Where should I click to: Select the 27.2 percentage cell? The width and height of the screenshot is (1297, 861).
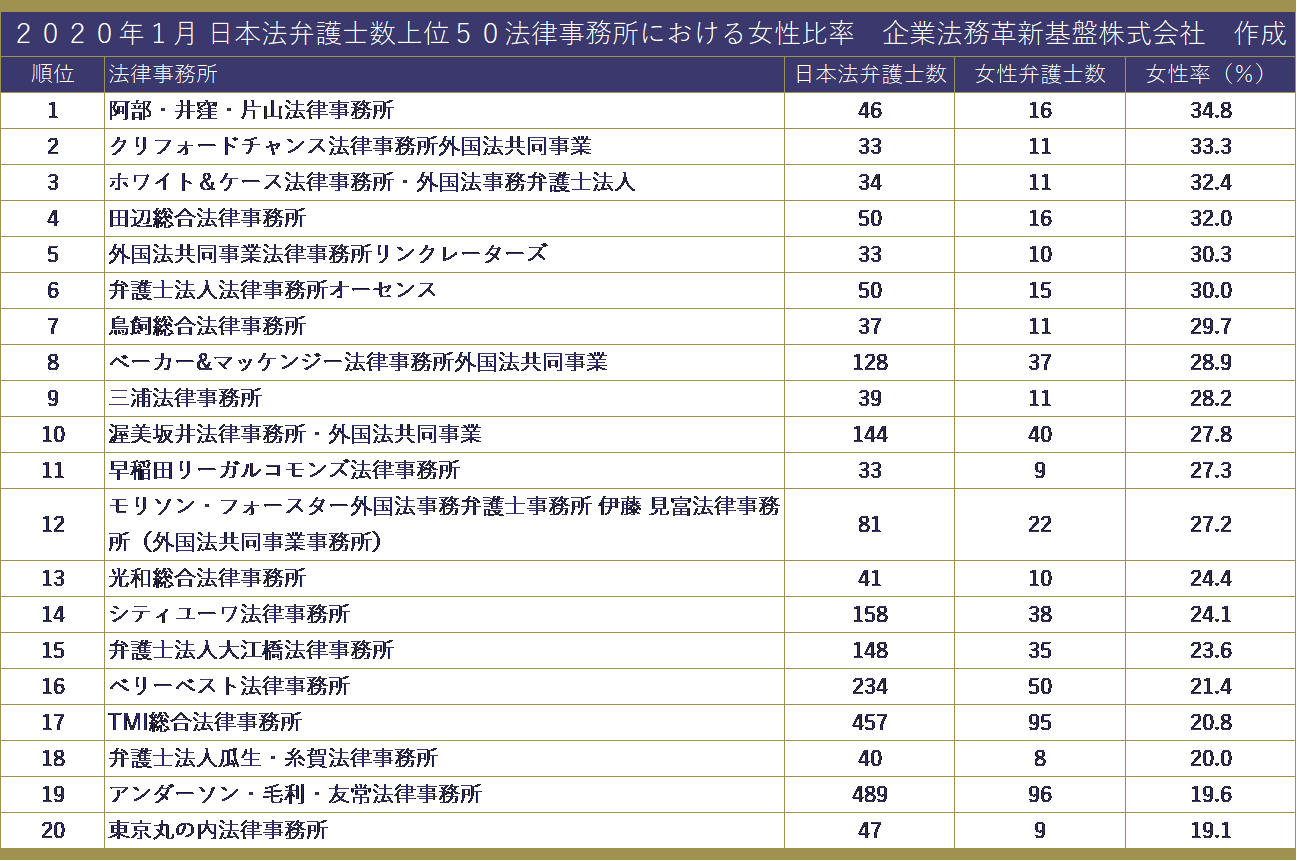(1211, 525)
